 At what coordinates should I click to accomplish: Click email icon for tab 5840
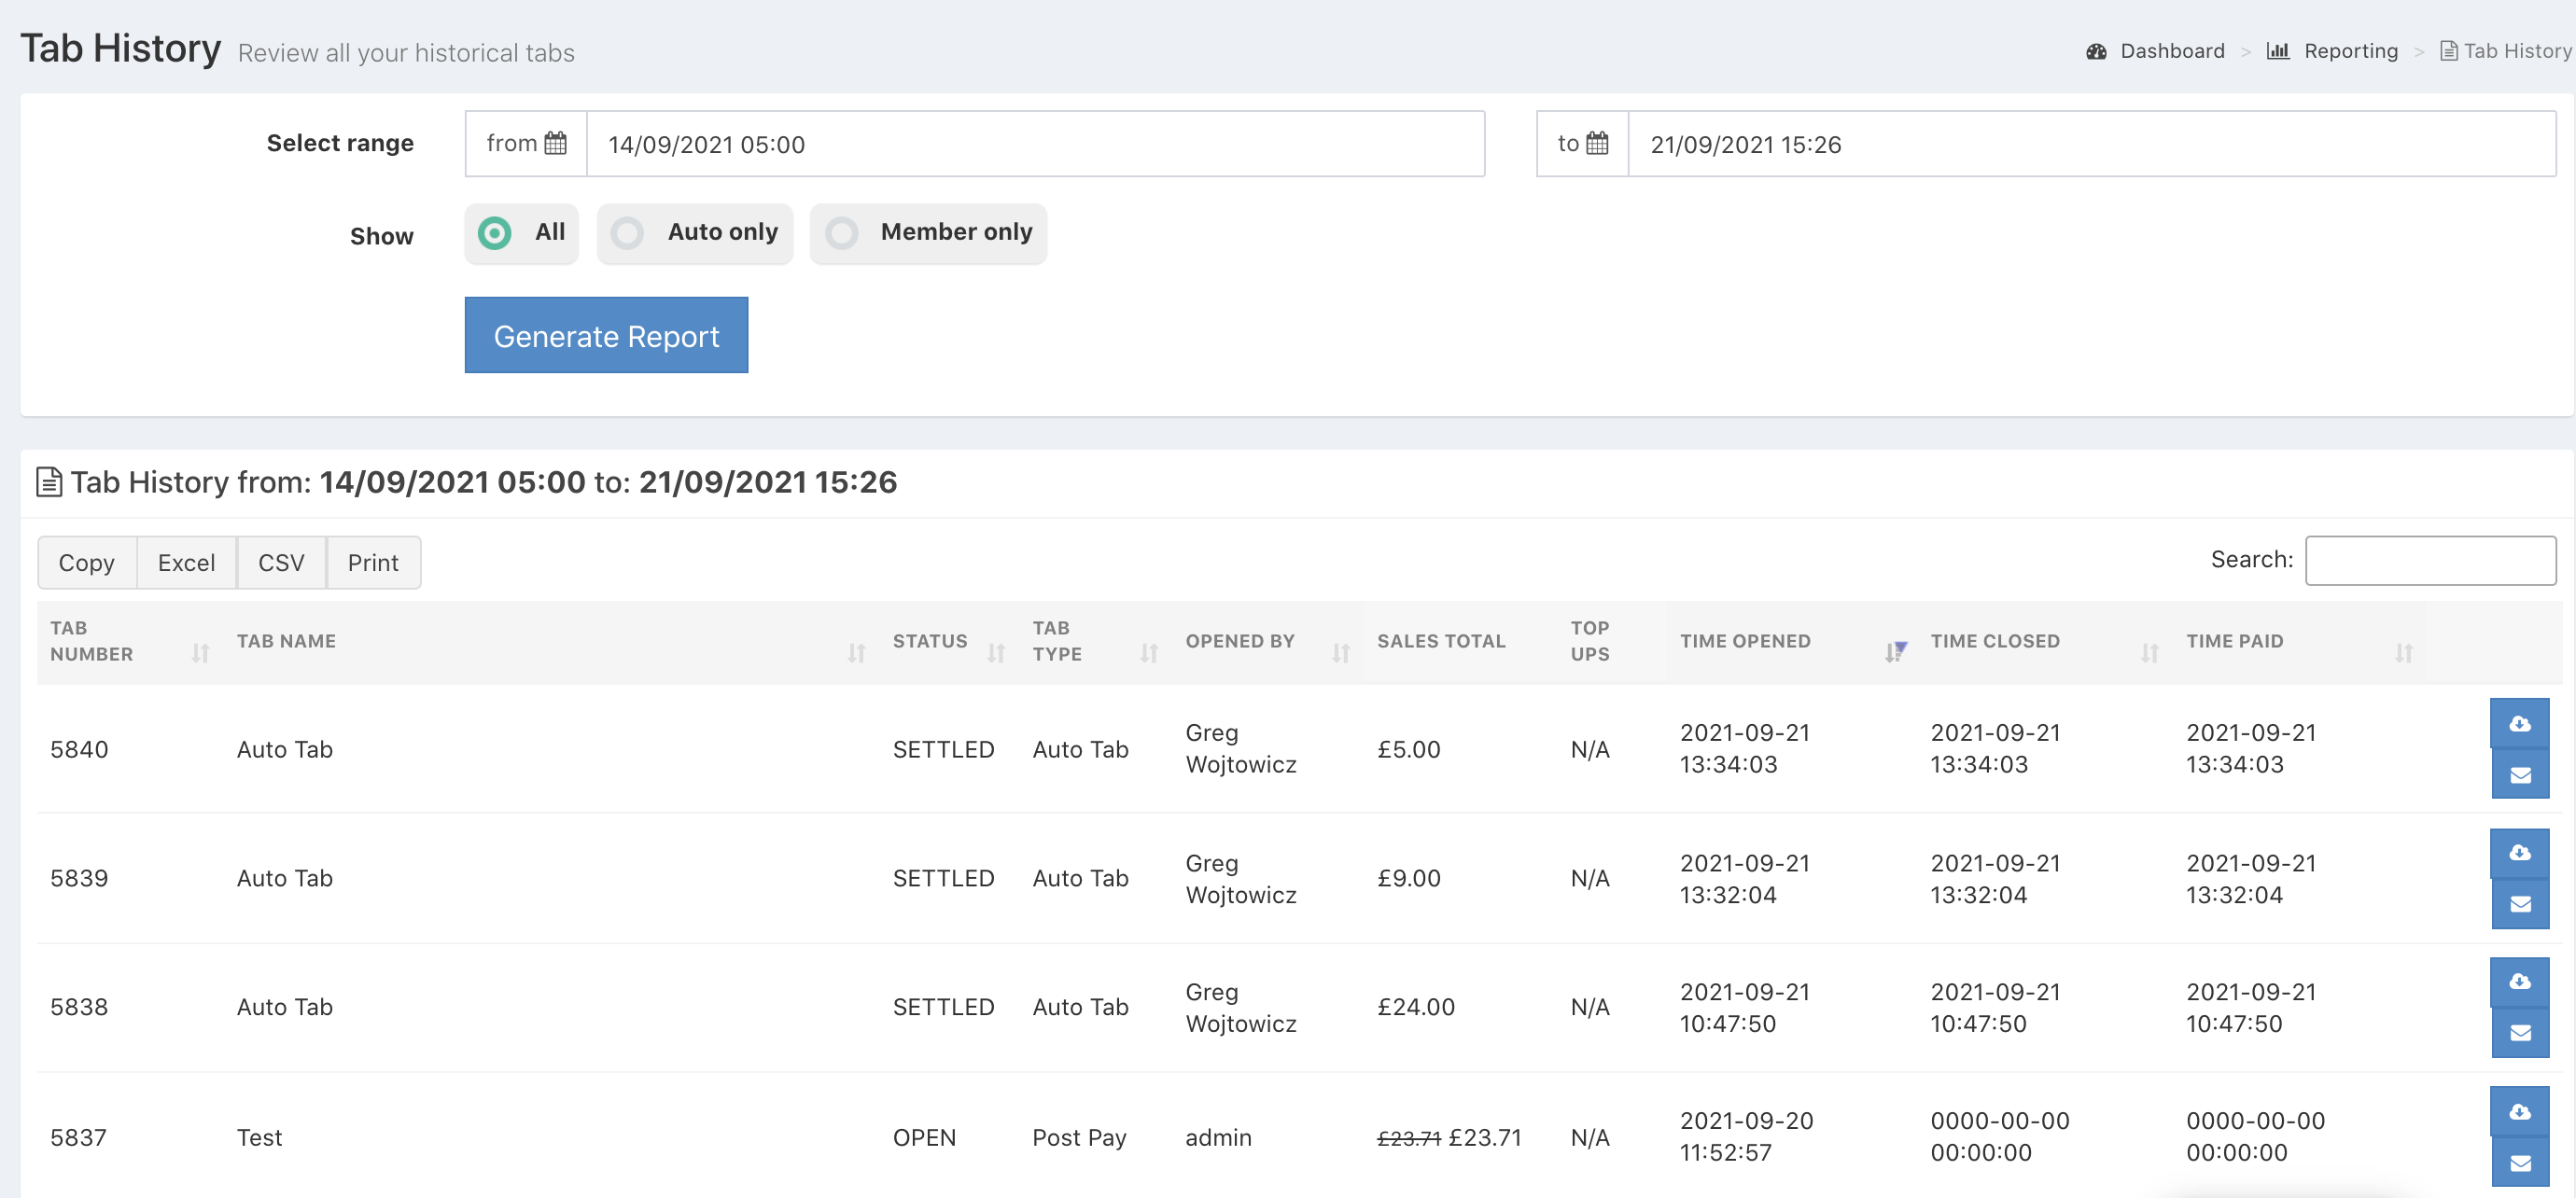[x=2519, y=775]
